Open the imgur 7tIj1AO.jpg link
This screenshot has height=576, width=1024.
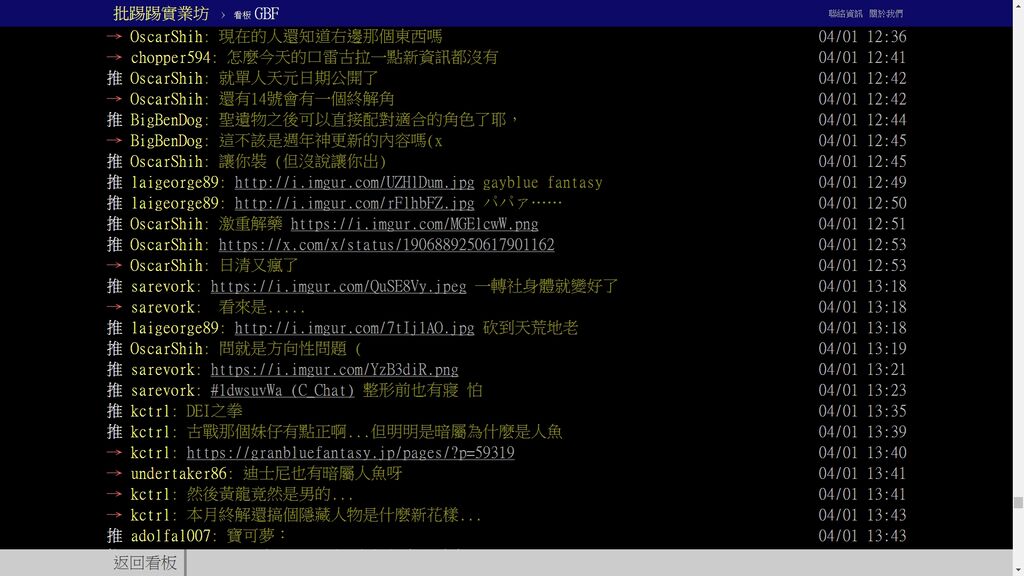point(354,329)
